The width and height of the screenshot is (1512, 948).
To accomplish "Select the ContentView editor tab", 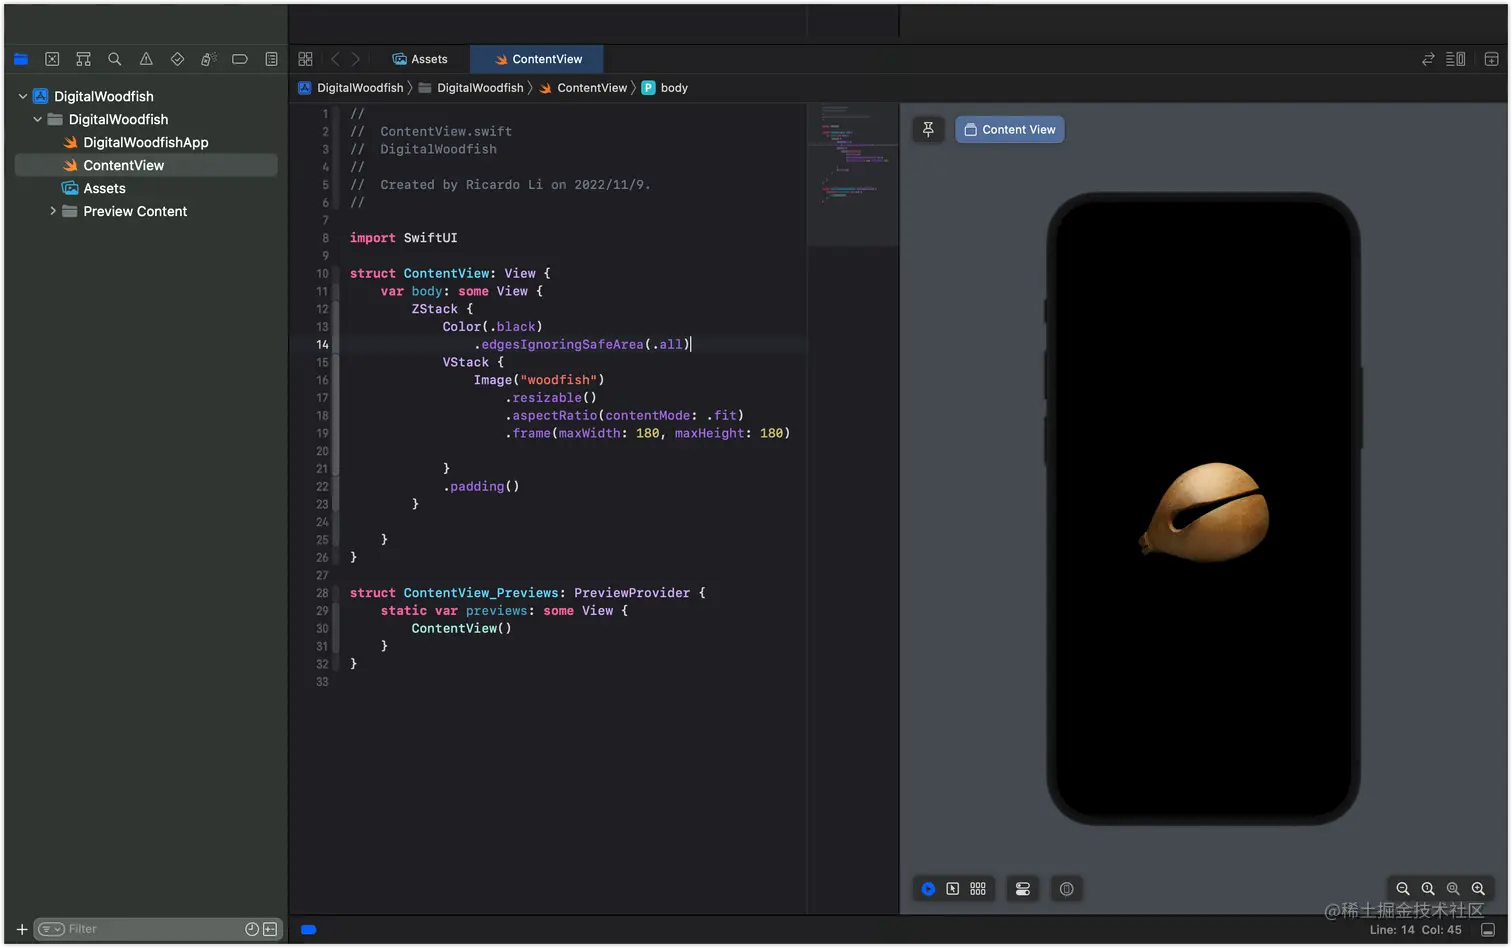I will tap(538, 59).
